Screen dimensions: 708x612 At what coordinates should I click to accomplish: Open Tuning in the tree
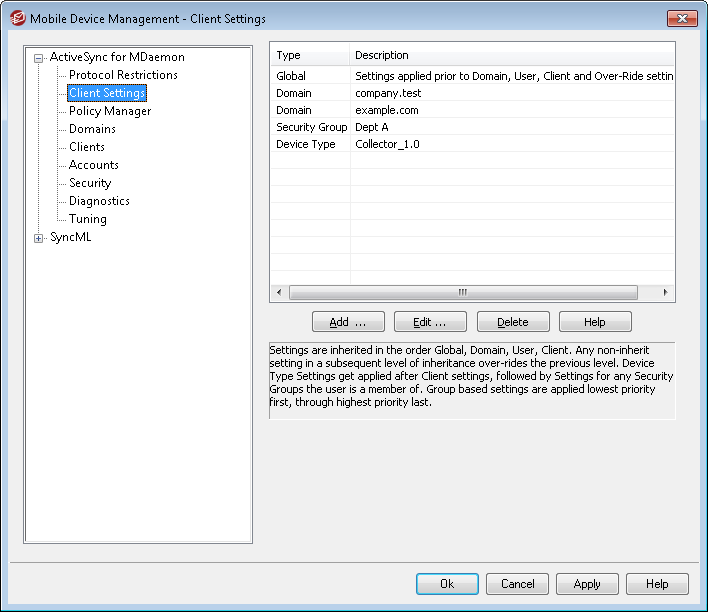[x=88, y=220]
